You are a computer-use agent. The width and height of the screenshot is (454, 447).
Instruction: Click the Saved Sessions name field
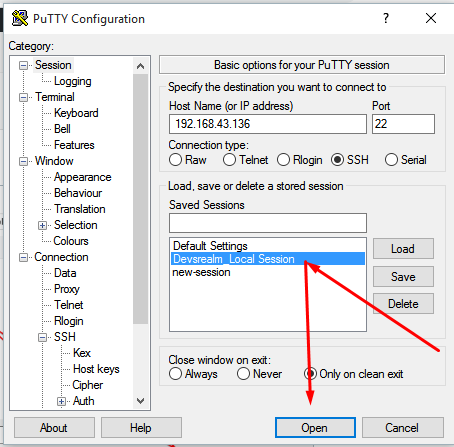point(268,223)
